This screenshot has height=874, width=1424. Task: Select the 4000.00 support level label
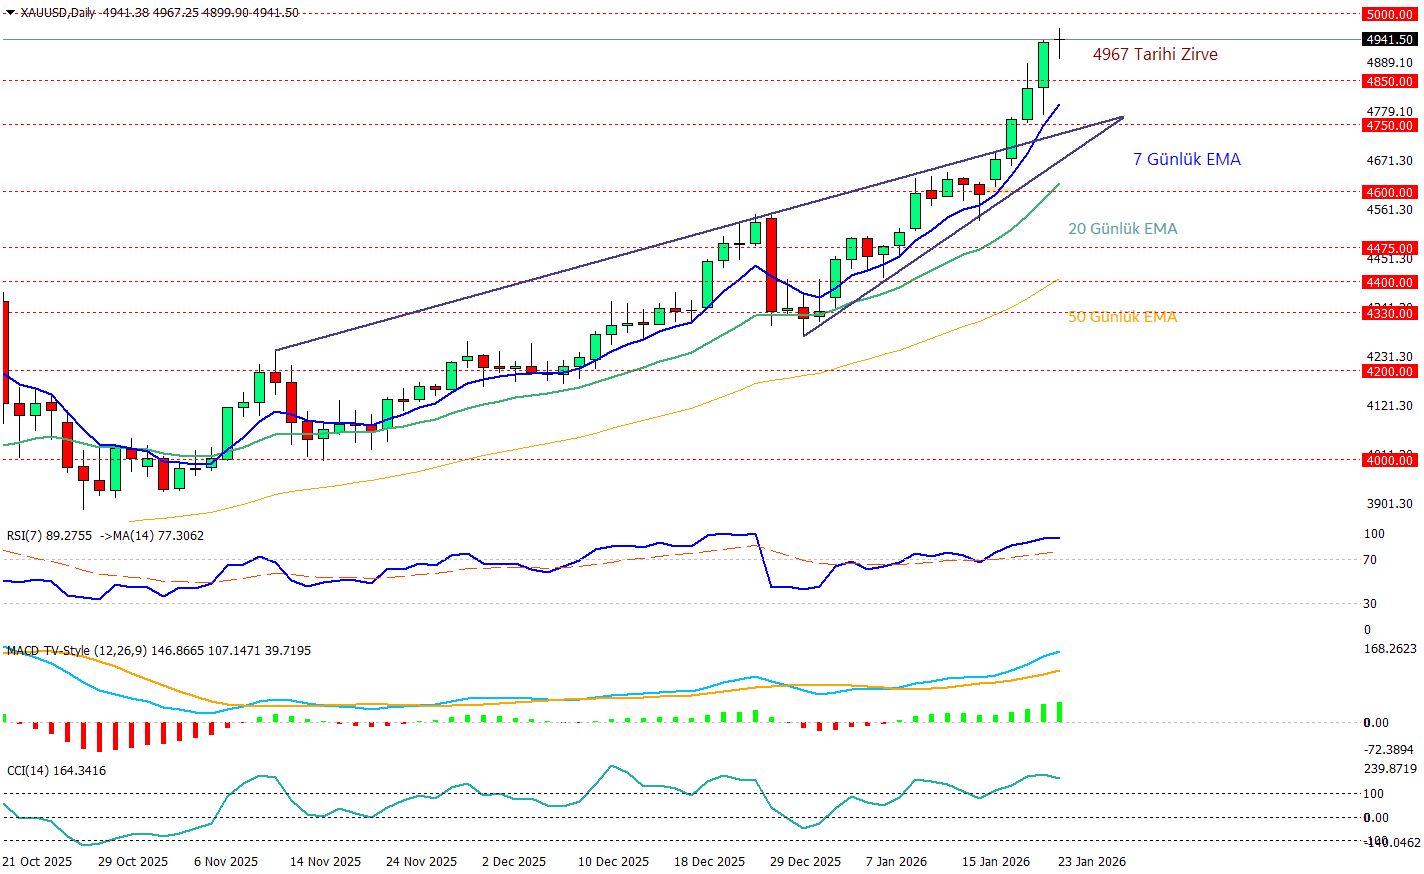(x=1389, y=460)
